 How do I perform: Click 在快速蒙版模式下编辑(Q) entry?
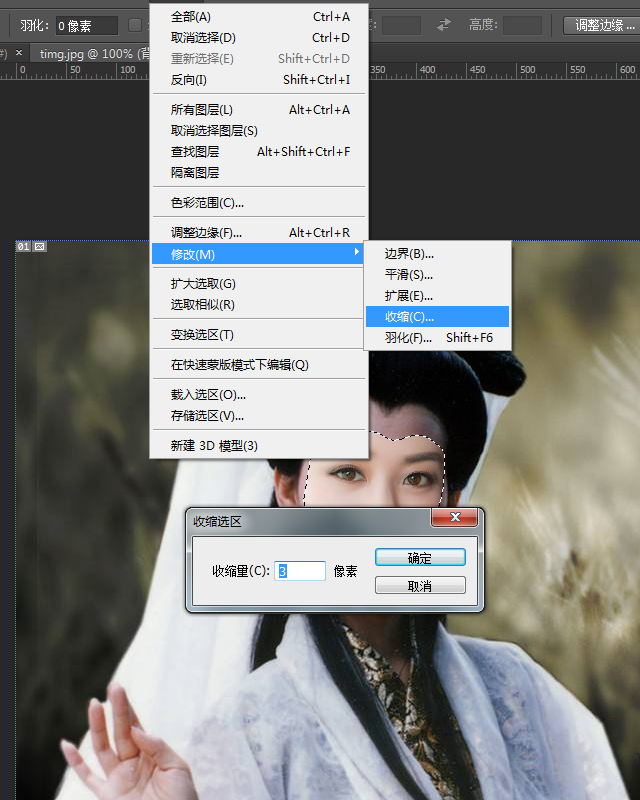259,365
